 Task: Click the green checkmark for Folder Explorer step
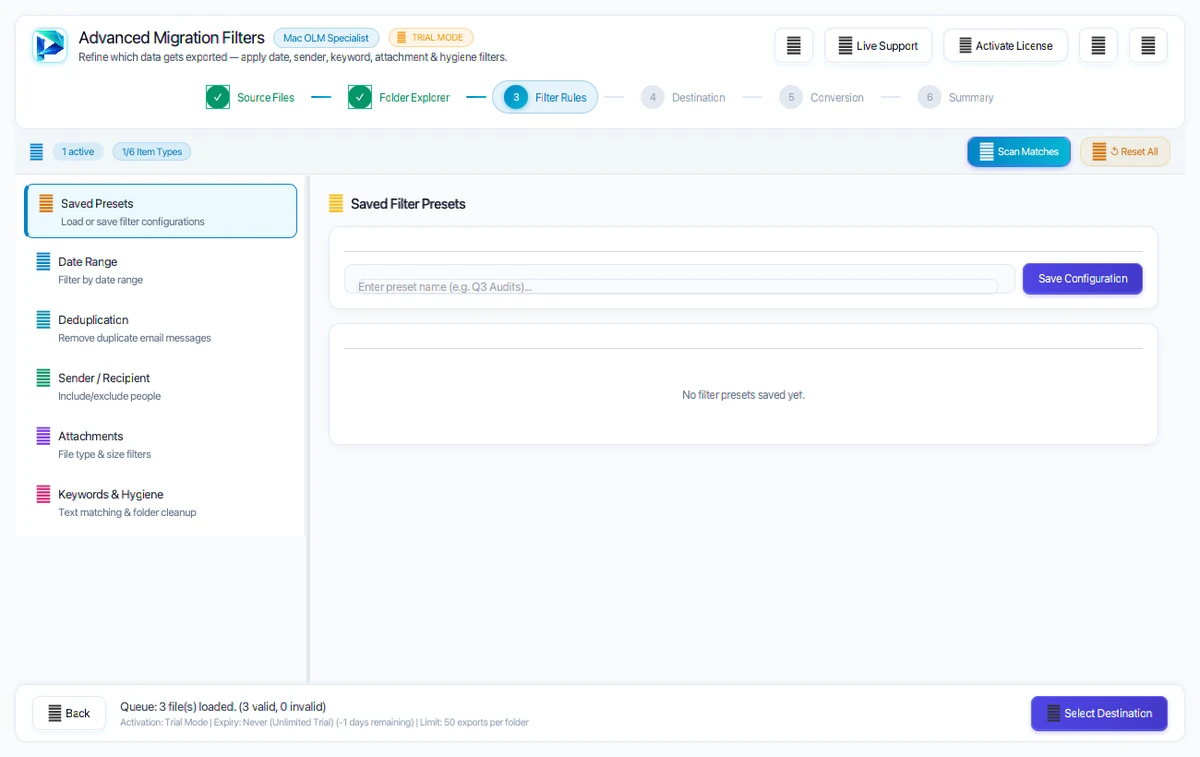click(360, 97)
